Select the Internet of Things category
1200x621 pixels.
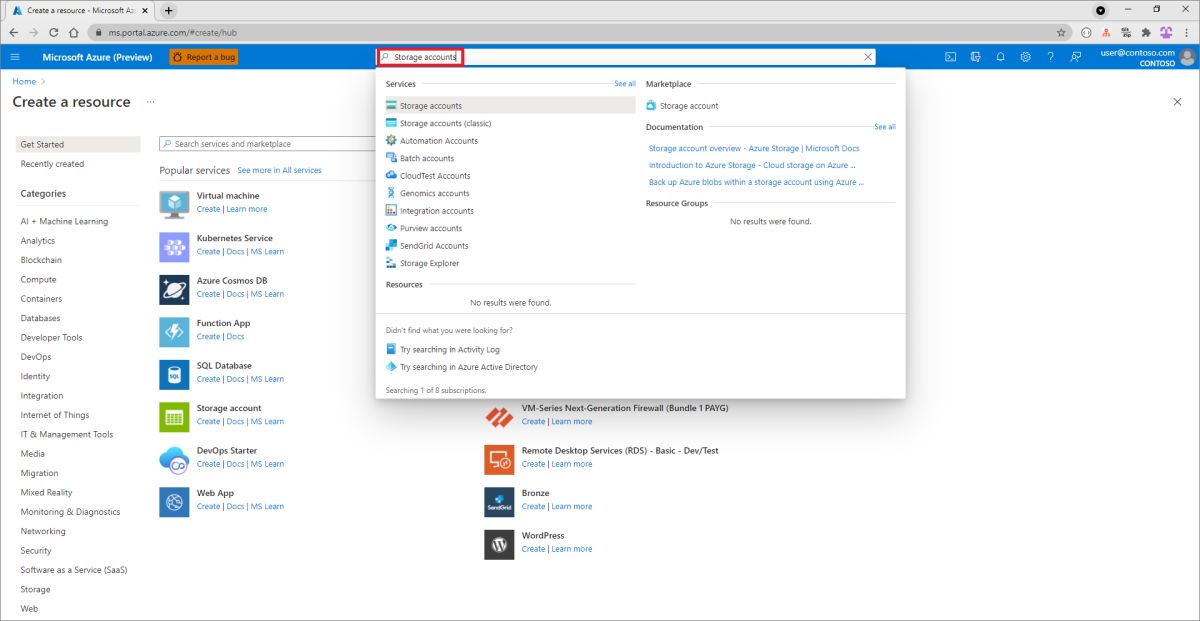(x=55, y=415)
